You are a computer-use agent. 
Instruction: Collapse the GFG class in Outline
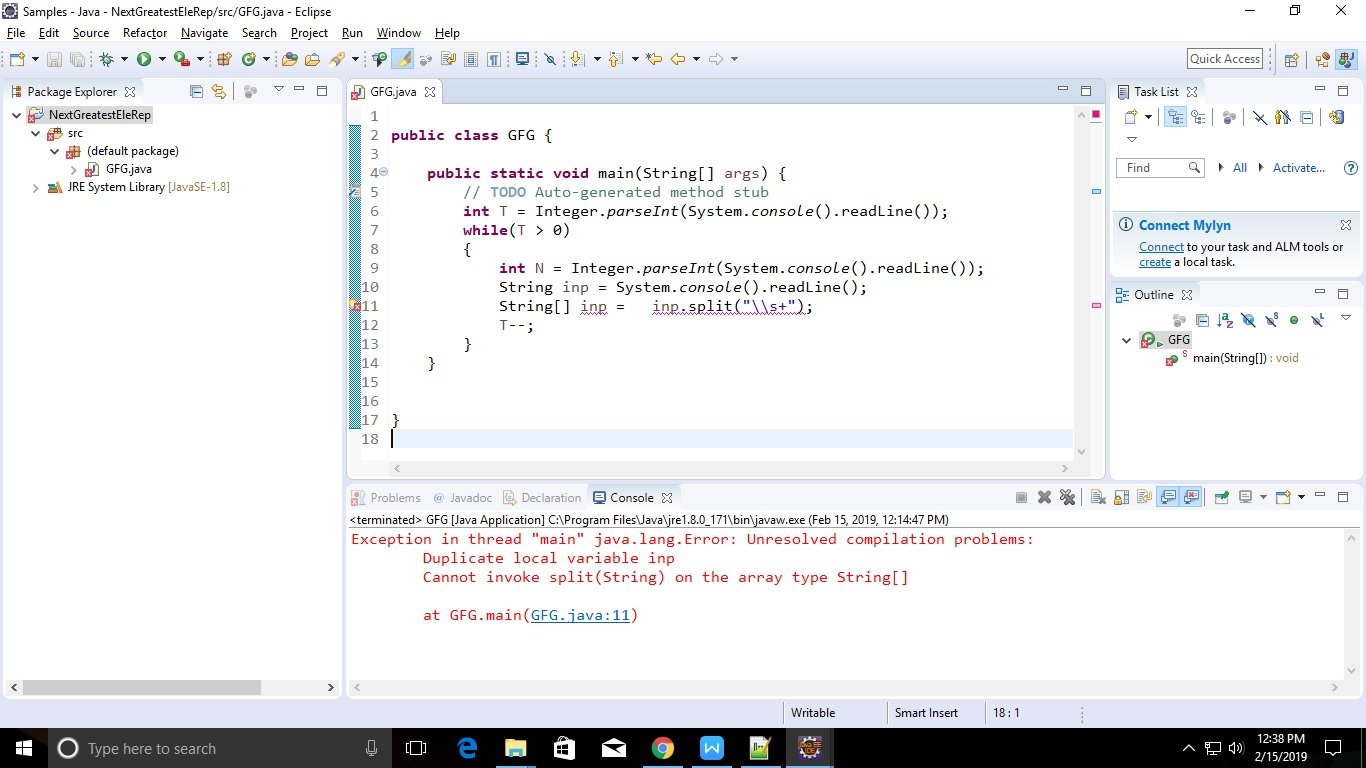[x=1127, y=340]
